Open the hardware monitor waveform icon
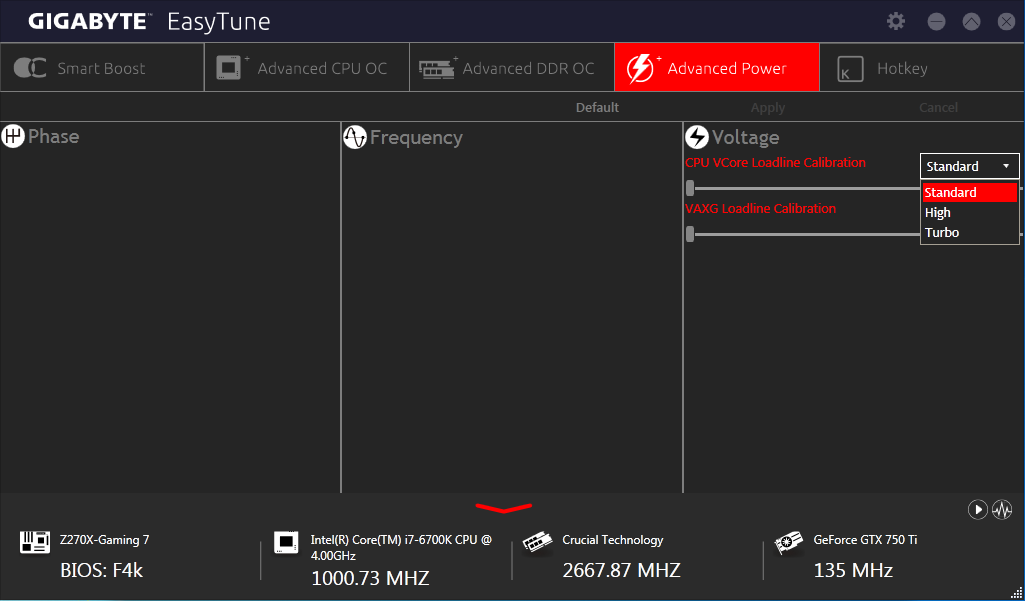1025x601 pixels. tap(1002, 509)
